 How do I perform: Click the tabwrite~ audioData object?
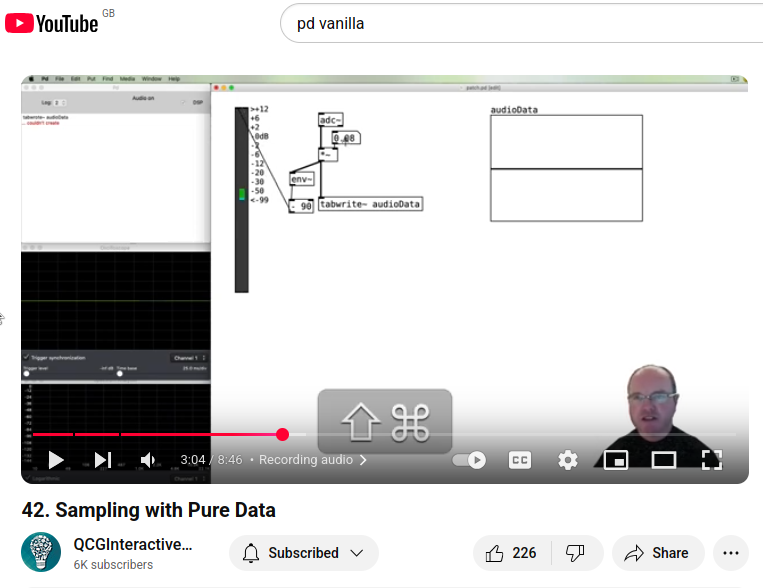click(370, 204)
